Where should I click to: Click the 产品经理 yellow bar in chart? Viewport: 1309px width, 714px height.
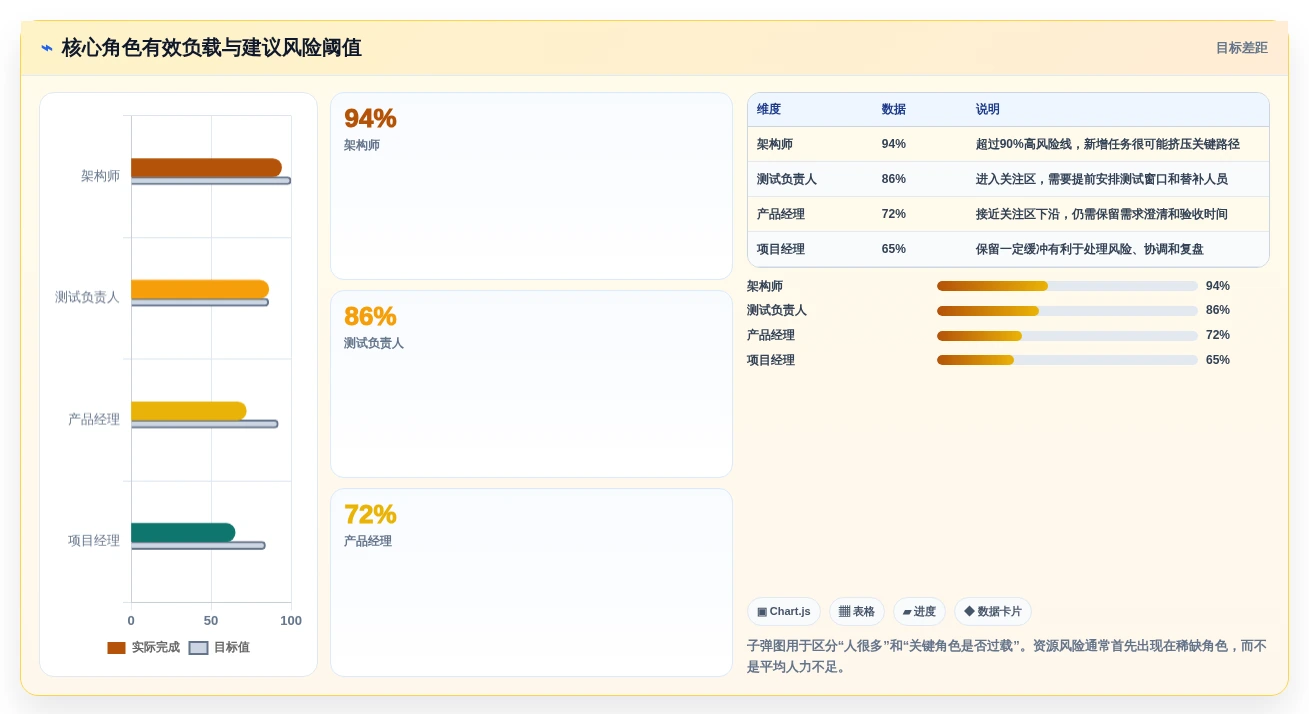pos(189,411)
